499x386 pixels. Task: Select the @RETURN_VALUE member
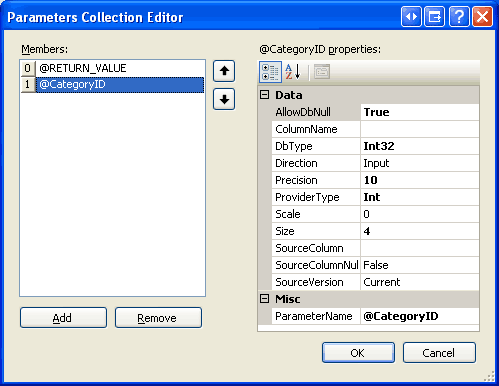click(113, 68)
